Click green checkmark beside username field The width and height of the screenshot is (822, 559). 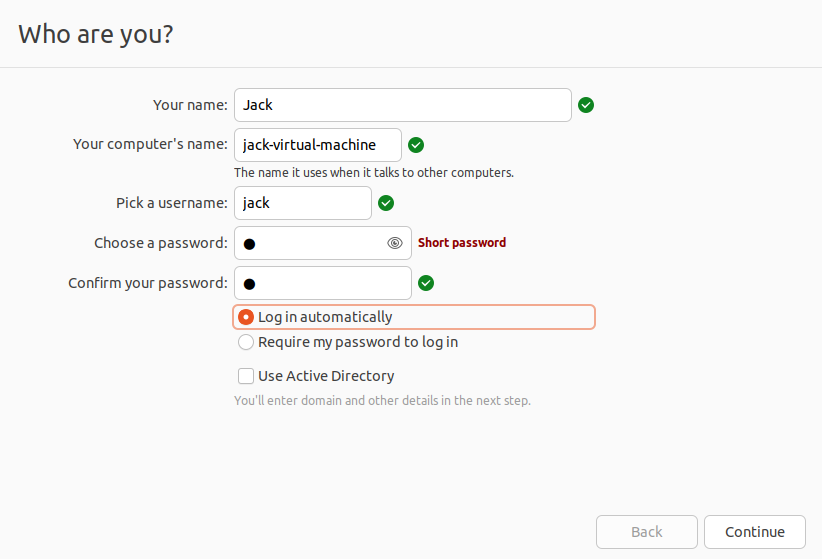[386, 203]
